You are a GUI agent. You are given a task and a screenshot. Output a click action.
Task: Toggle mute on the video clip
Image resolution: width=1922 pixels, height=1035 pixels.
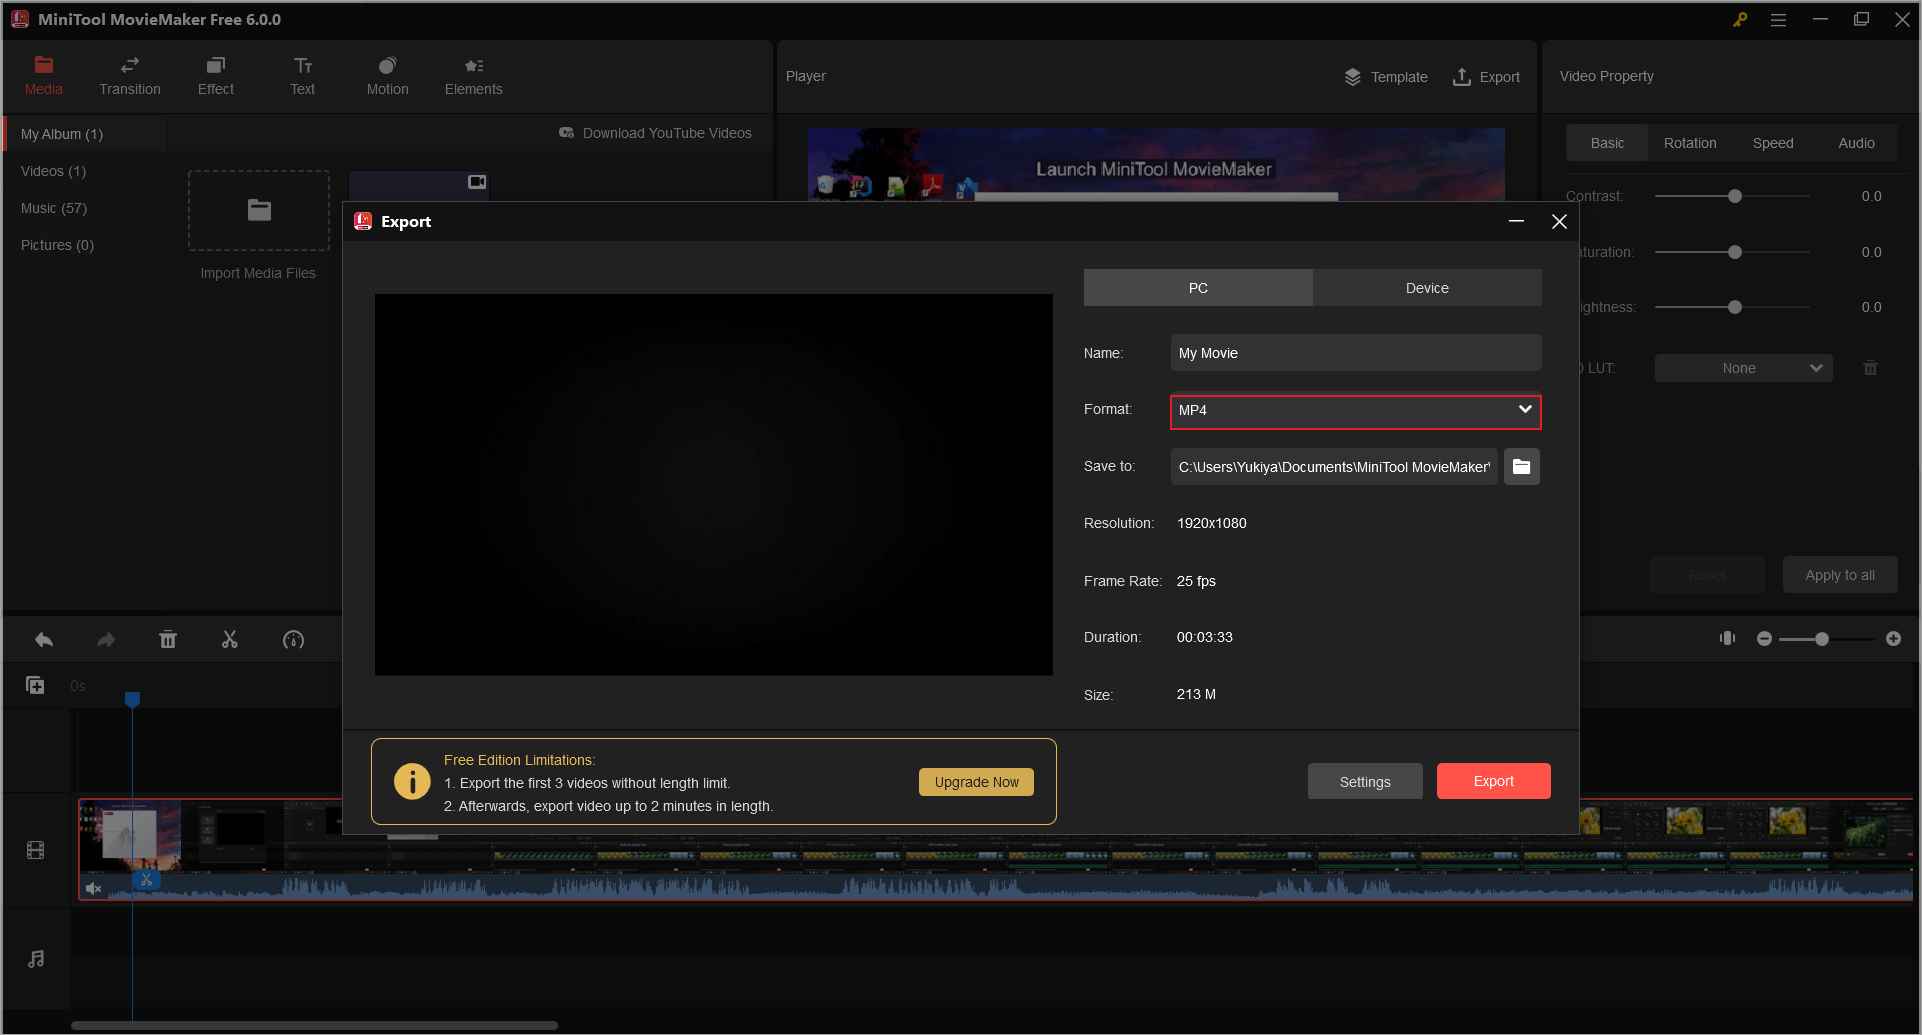tap(94, 888)
